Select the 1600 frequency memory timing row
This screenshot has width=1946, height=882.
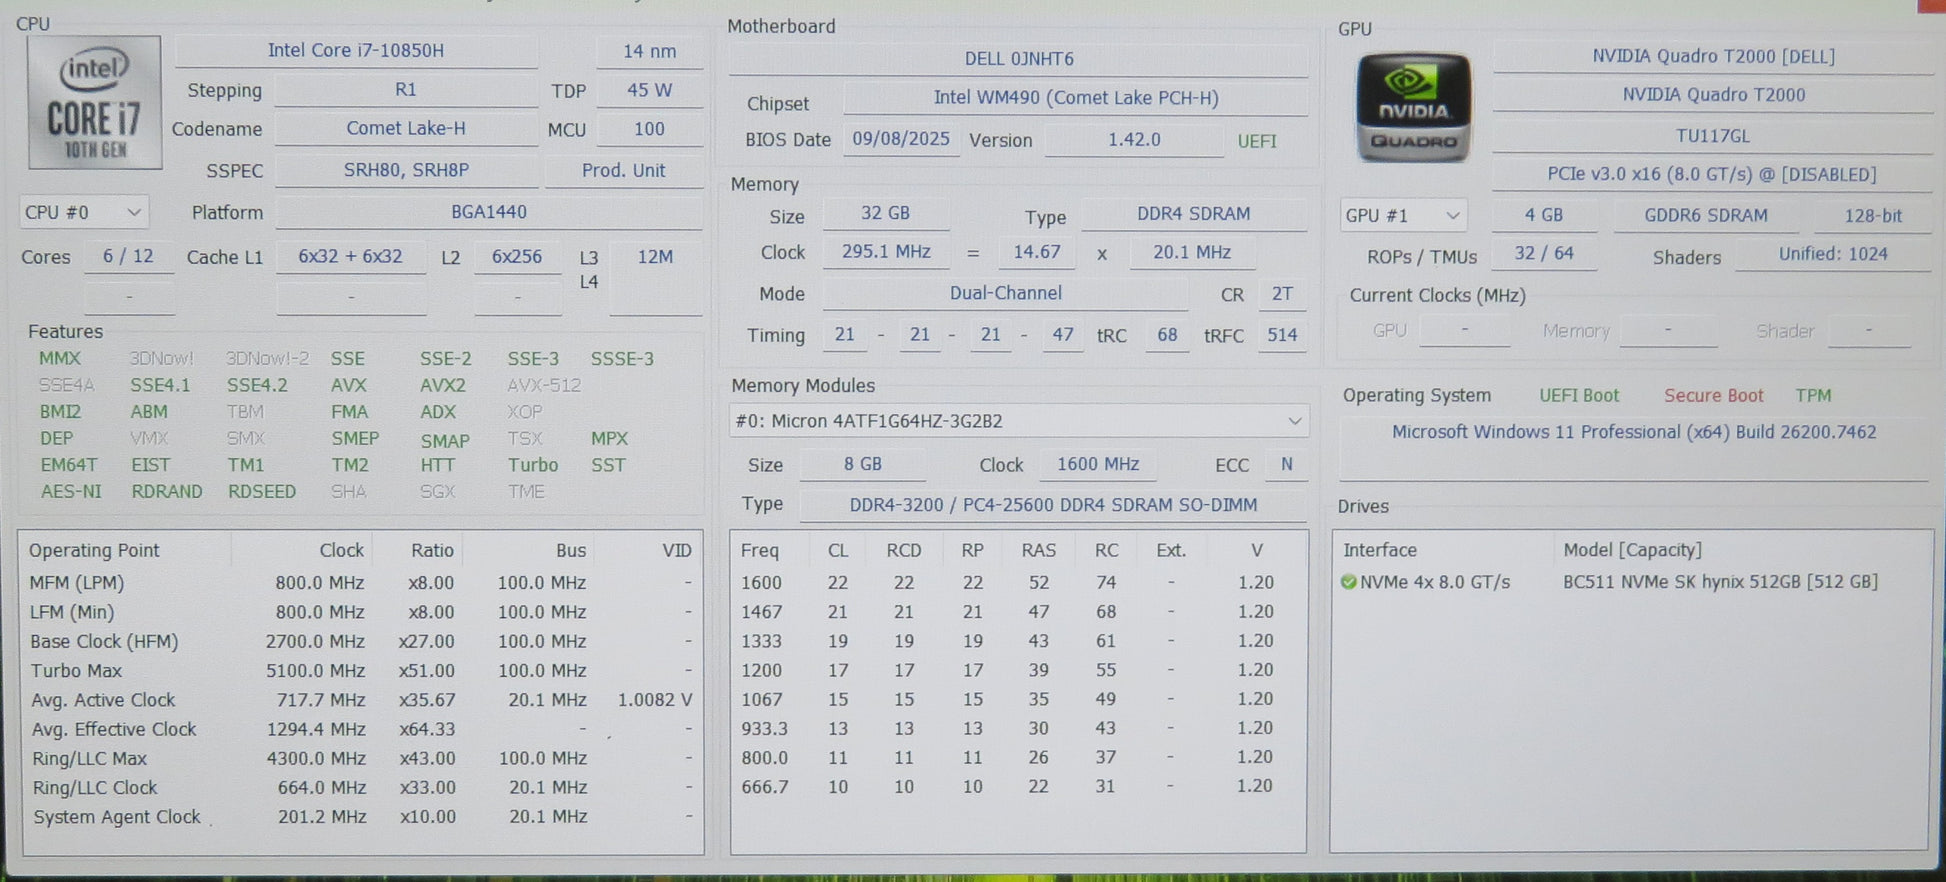(x=1016, y=583)
